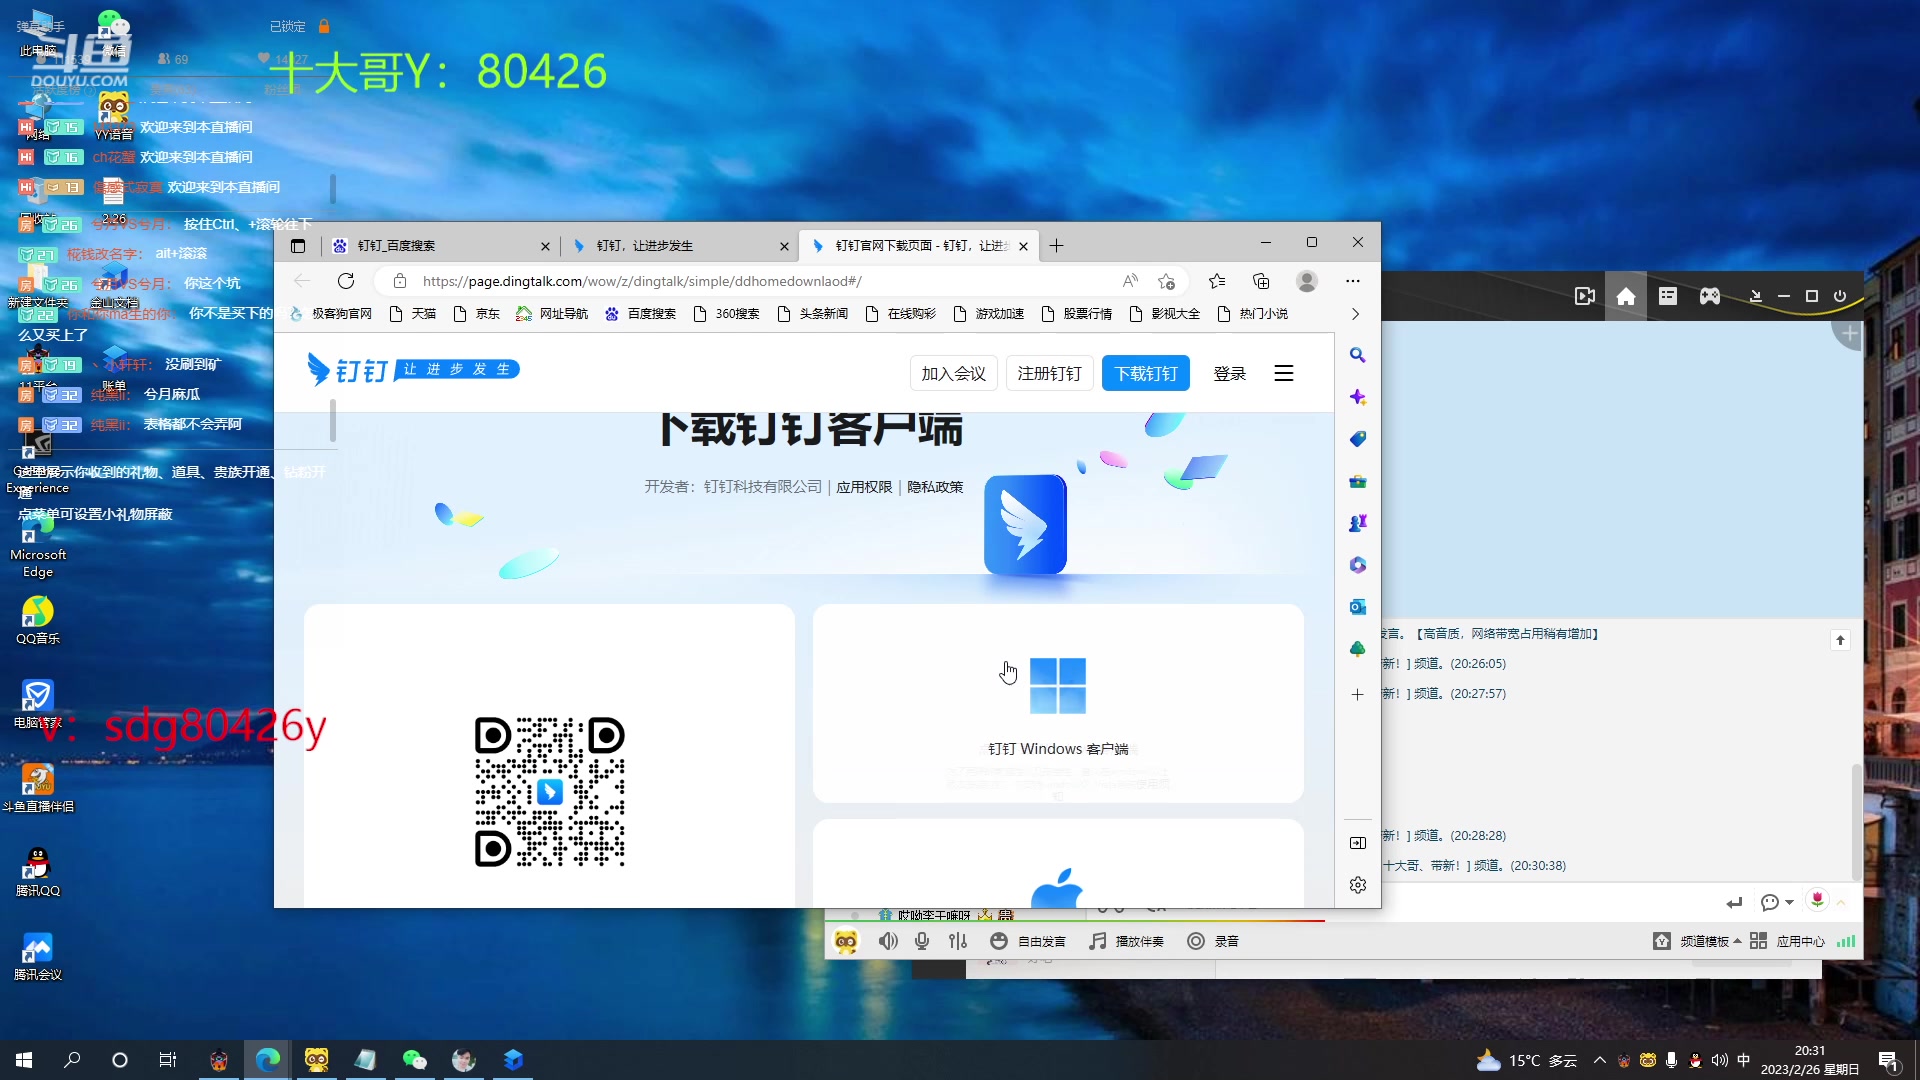1920x1080 pixels.
Task: Open the Edge sidebar games chess icon
Action: [x=1357, y=523]
